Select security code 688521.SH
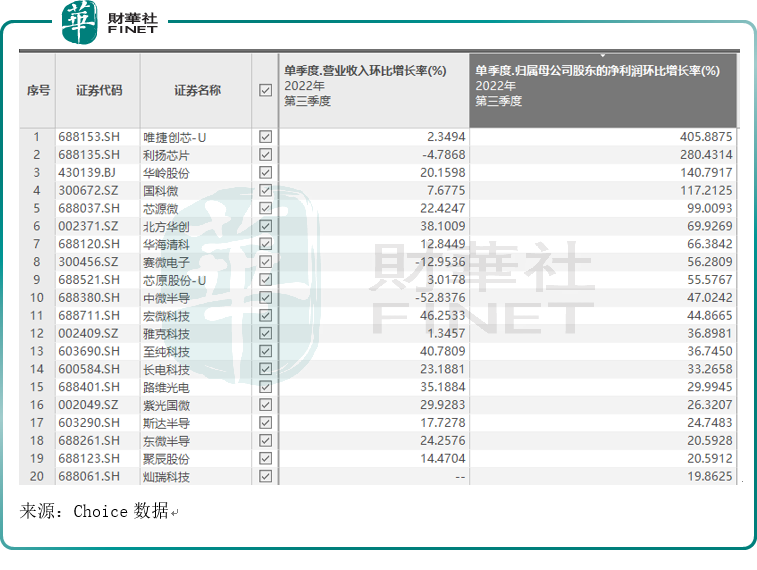The width and height of the screenshot is (757, 570). point(89,280)
